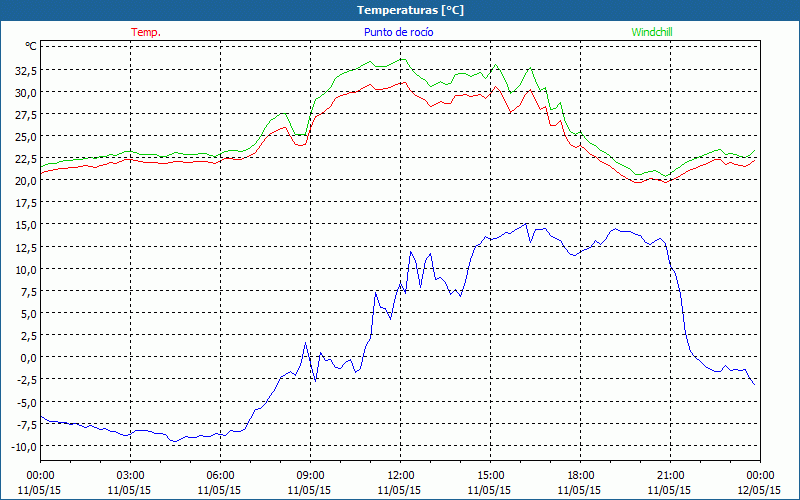800x500 pixels.
Task: Click the 2,5 y-axis value
Action: coord(28,336)
